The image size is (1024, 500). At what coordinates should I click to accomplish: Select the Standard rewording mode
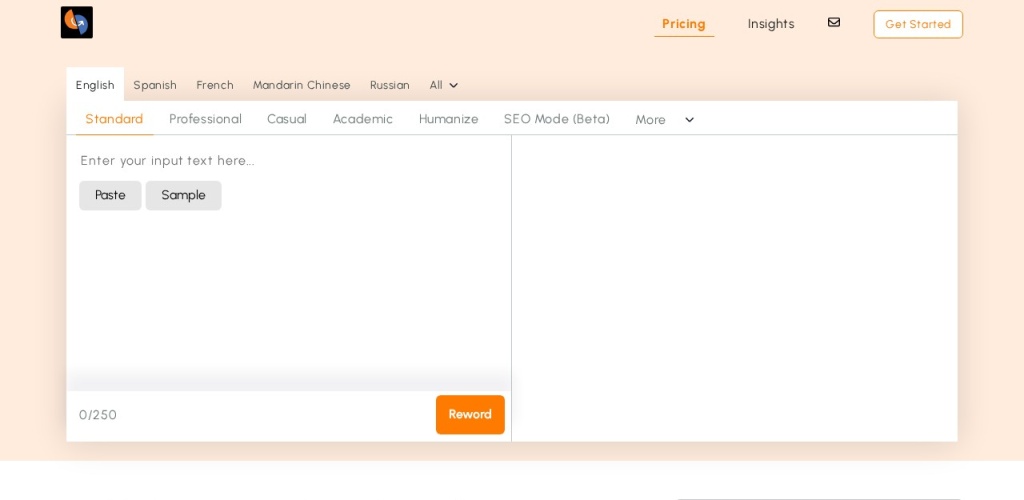pos(114,119)
